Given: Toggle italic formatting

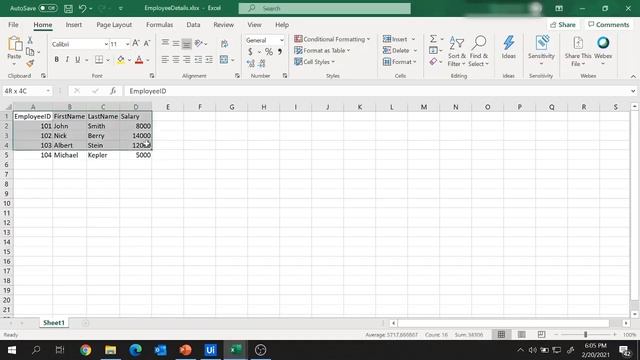Looking at the screenshot, I should coord(67,60).
